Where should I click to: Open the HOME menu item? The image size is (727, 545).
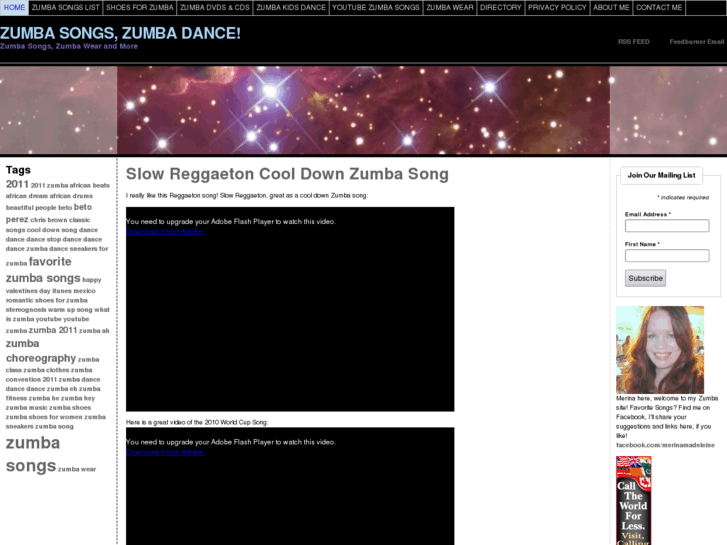pyautogui.click(x=14, y=7)
